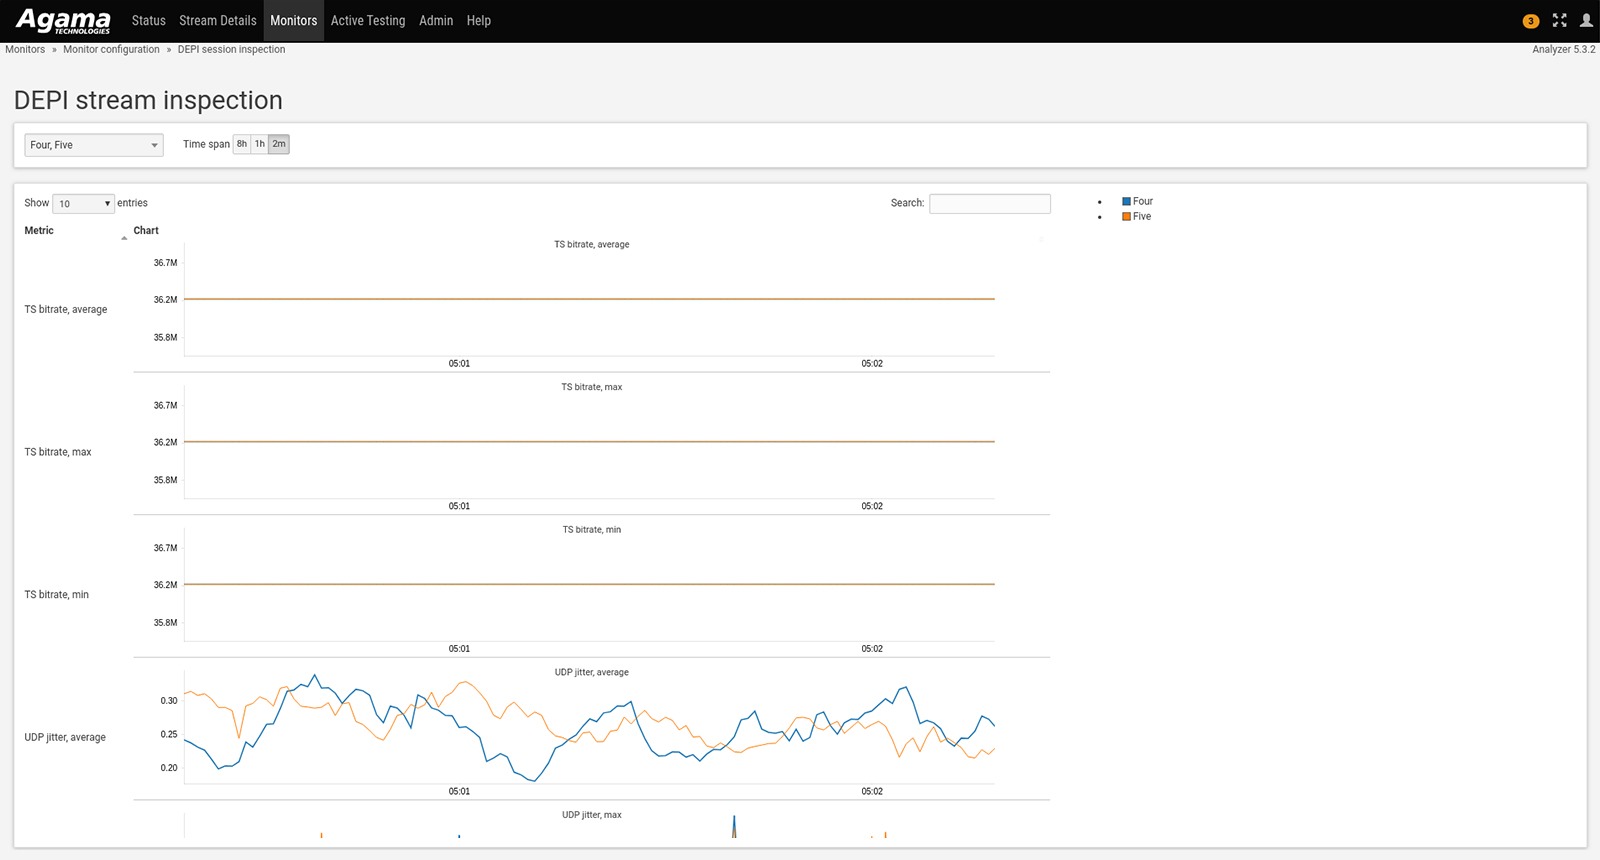The image size is (1600, 860).
Task: Expand the Four, Five stream selector dropdown
Action: pos(94,145)
